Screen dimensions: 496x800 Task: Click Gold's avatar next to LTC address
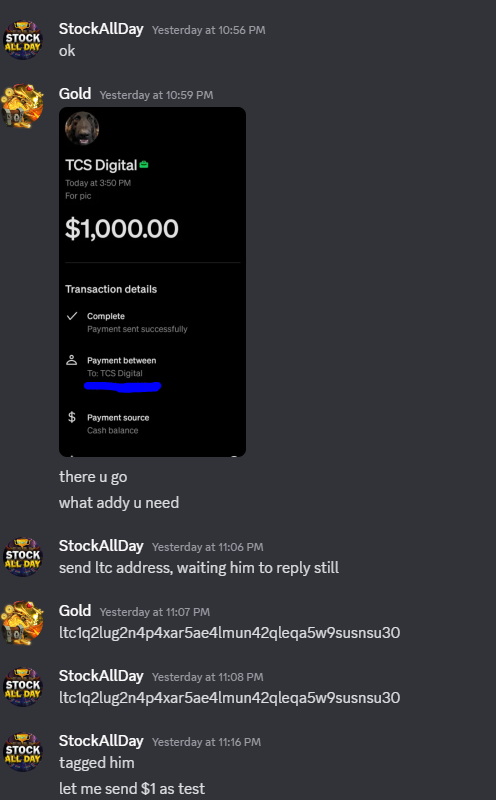22,622
